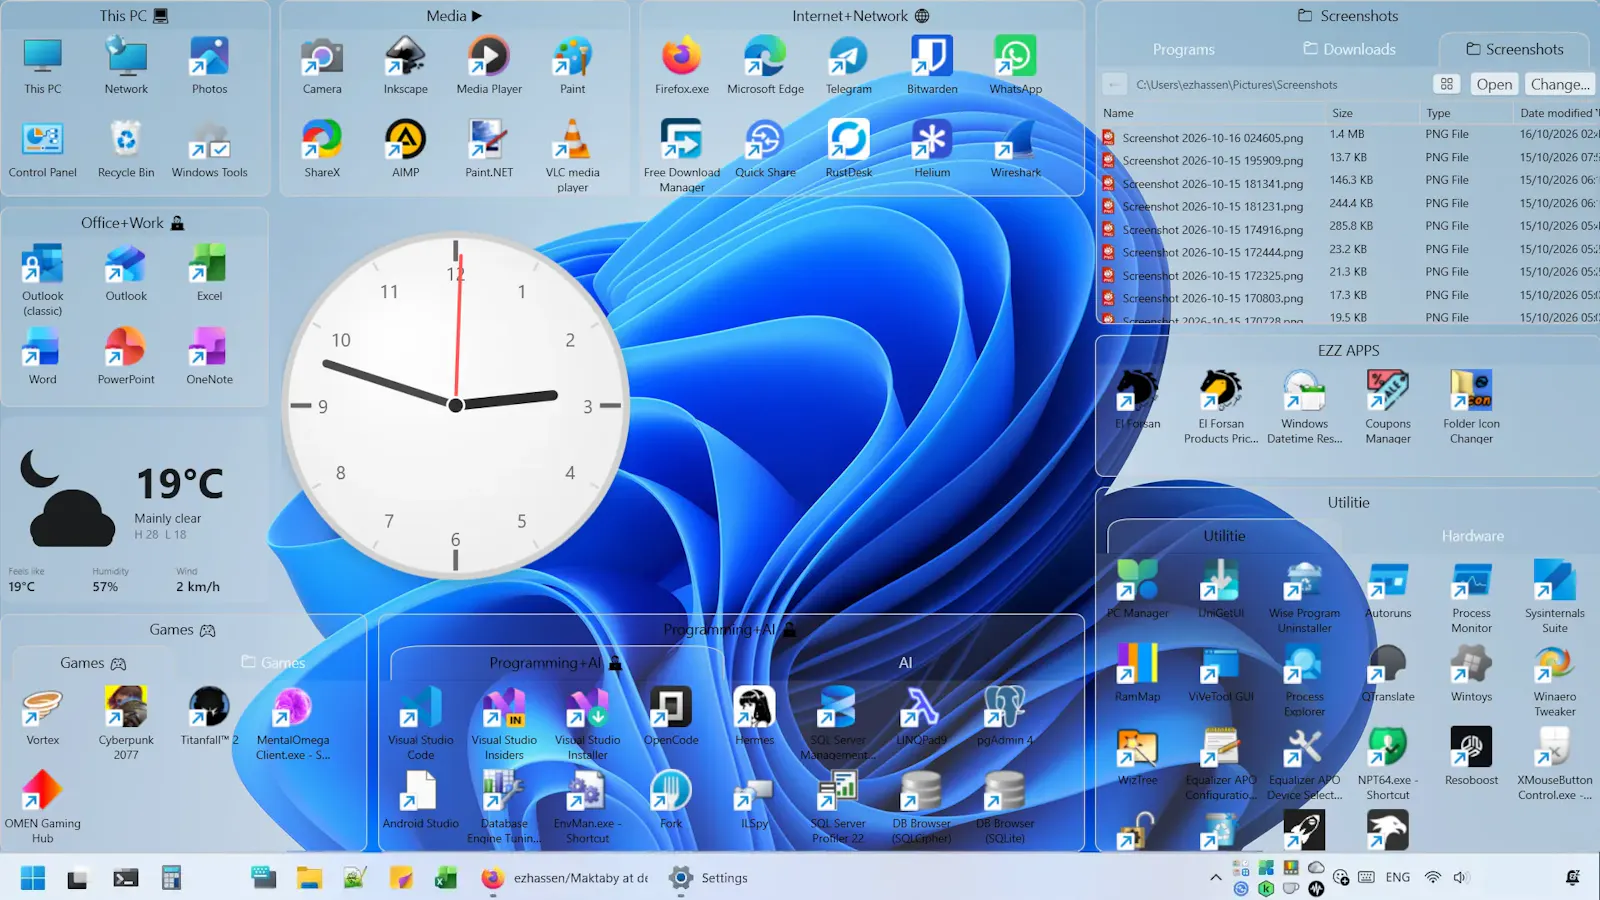1600x900 pixels.
Task: Switch to the Programs tab
Action: click(x=1183, y=49)
